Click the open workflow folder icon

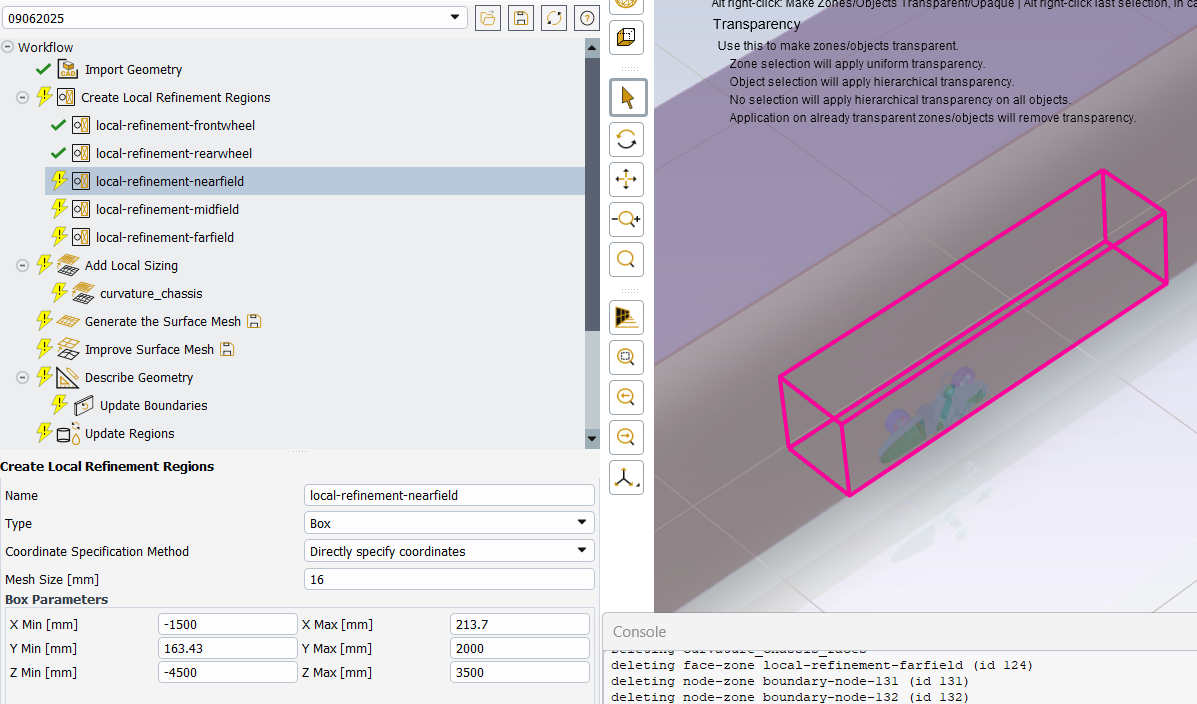point(487,17)
